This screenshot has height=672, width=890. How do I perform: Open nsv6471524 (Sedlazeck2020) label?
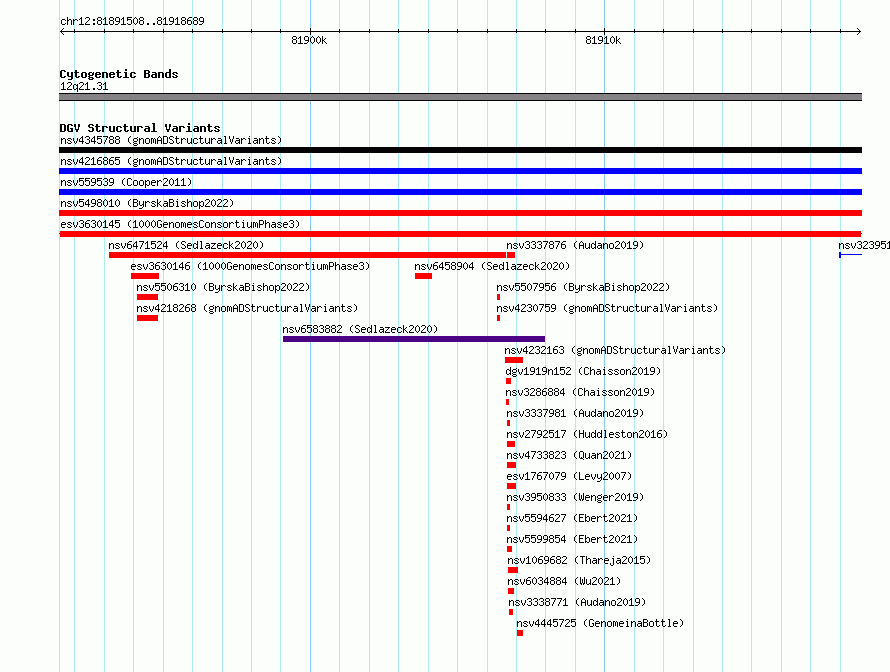point(186,245)
